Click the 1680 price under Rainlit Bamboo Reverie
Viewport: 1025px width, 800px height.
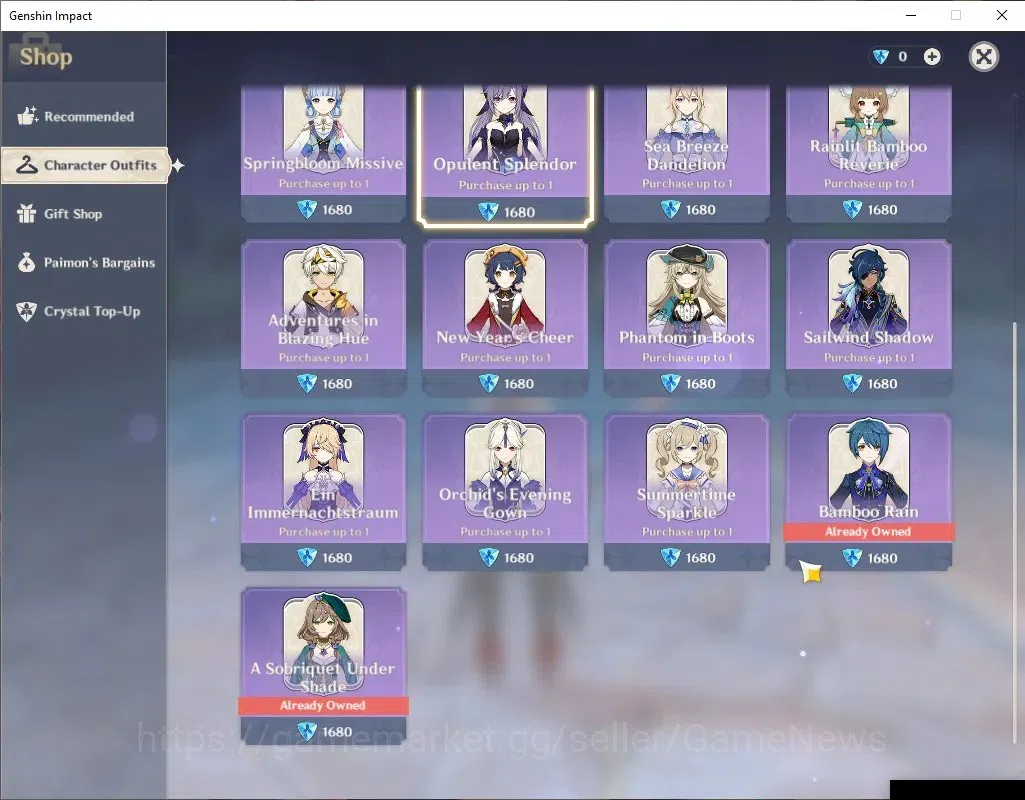coord(882,210)
